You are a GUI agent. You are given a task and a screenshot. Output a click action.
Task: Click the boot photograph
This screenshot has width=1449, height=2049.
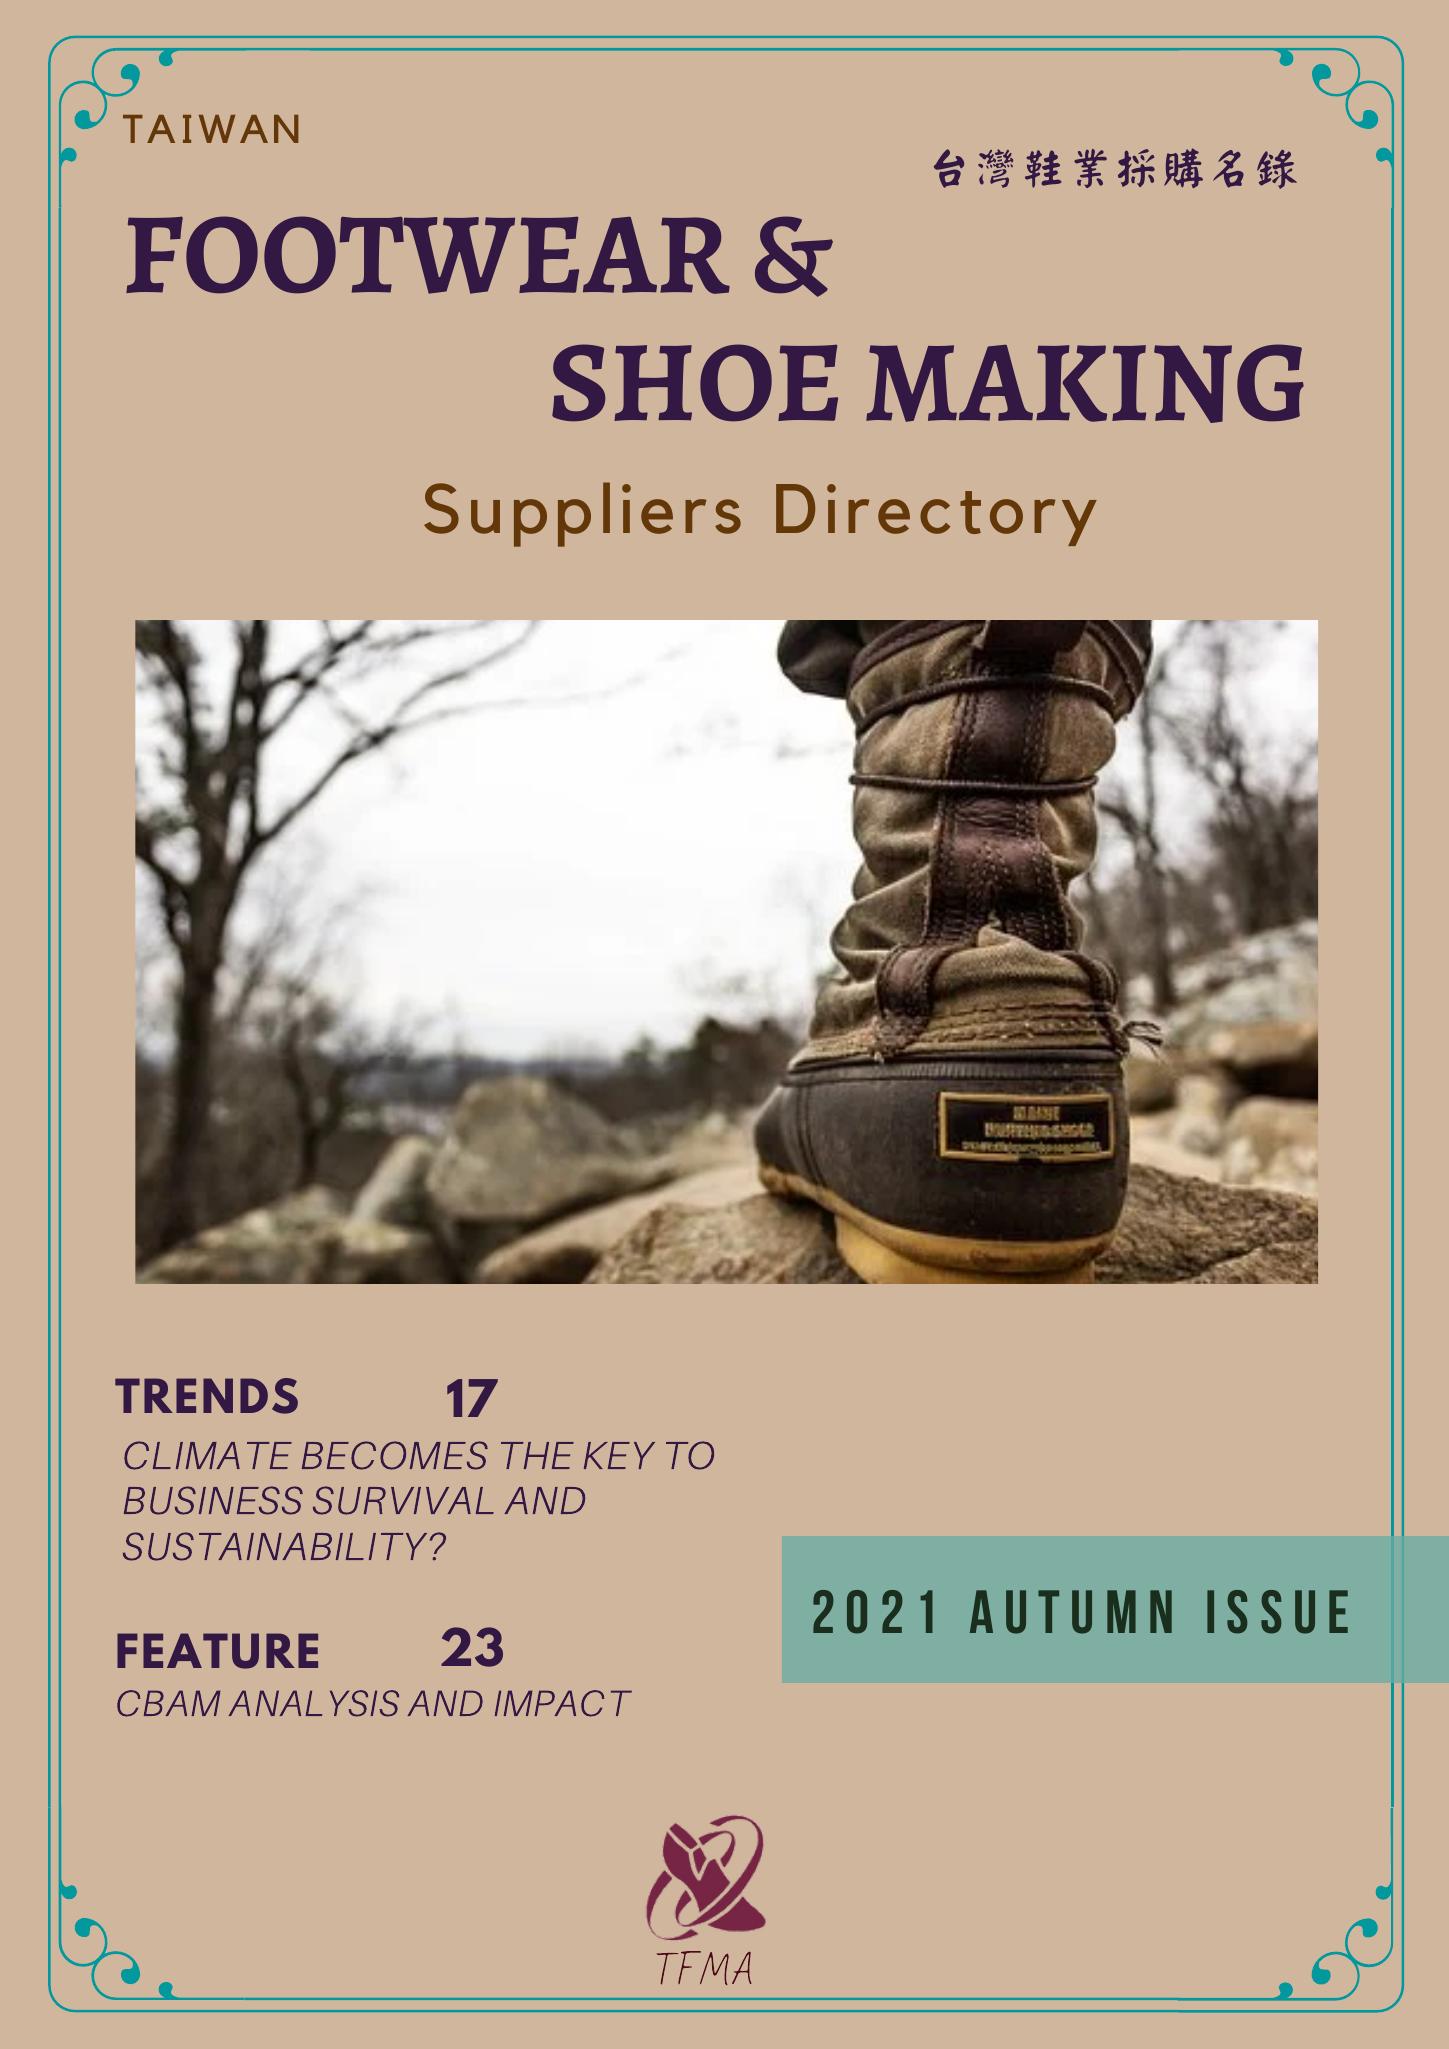[x=726, y=951]
